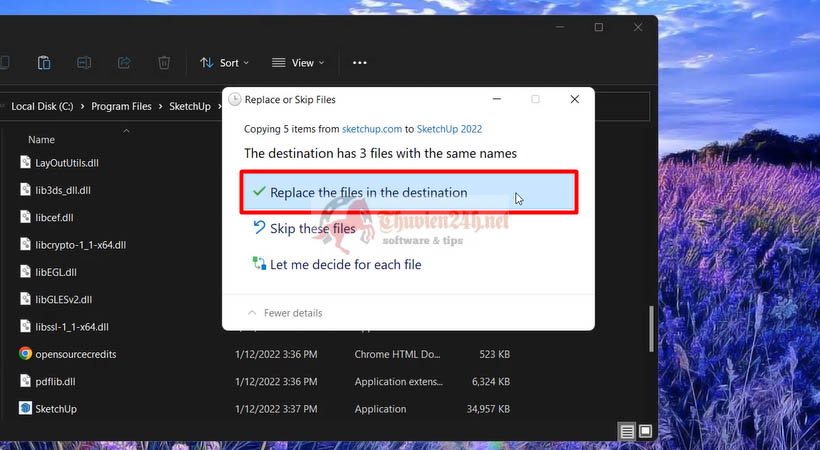
Task: Go to Local Disk (C:) breadcrumb
Action: click(42, 106)
